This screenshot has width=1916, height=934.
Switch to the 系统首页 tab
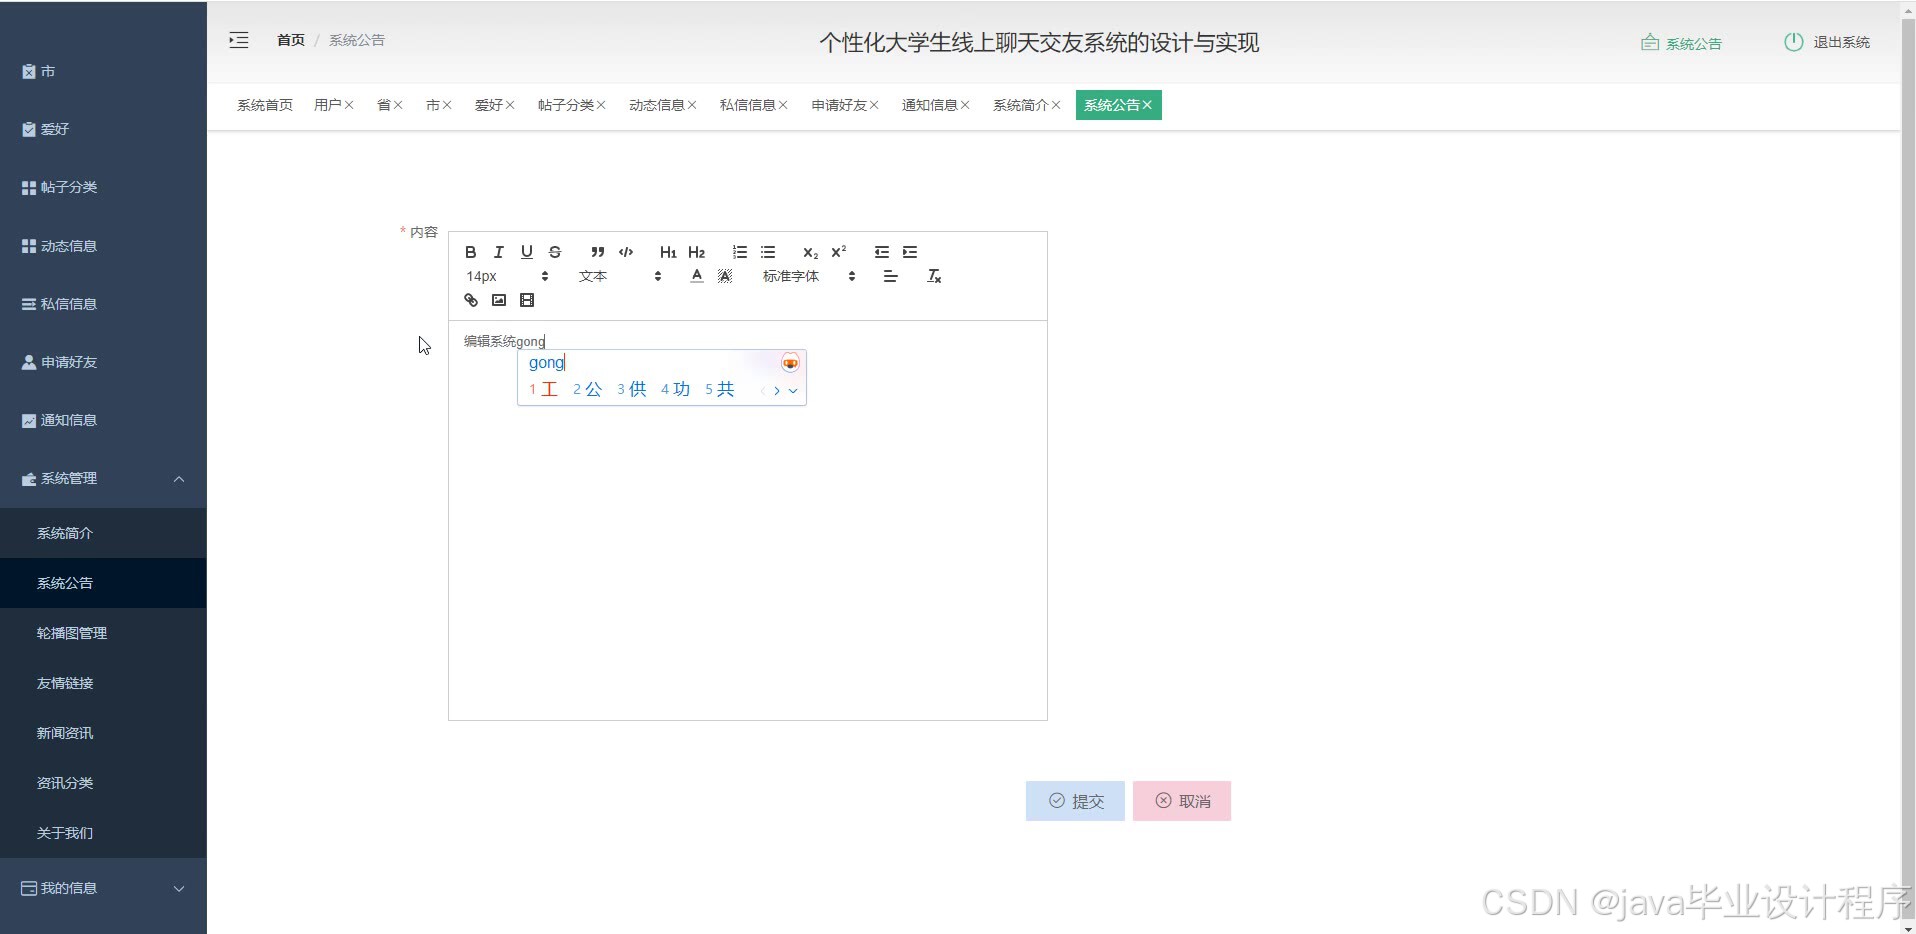click(265, 105)
